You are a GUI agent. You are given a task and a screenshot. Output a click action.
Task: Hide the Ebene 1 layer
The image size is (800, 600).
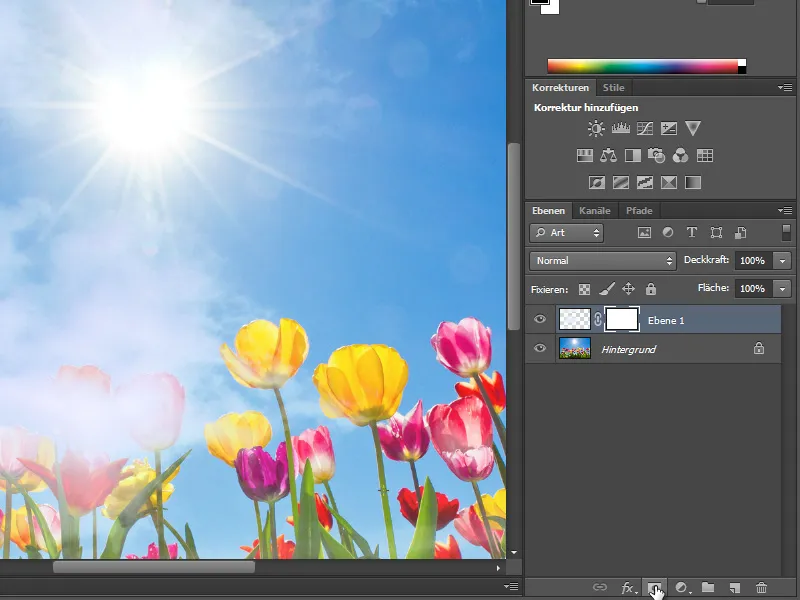[540, 319]
